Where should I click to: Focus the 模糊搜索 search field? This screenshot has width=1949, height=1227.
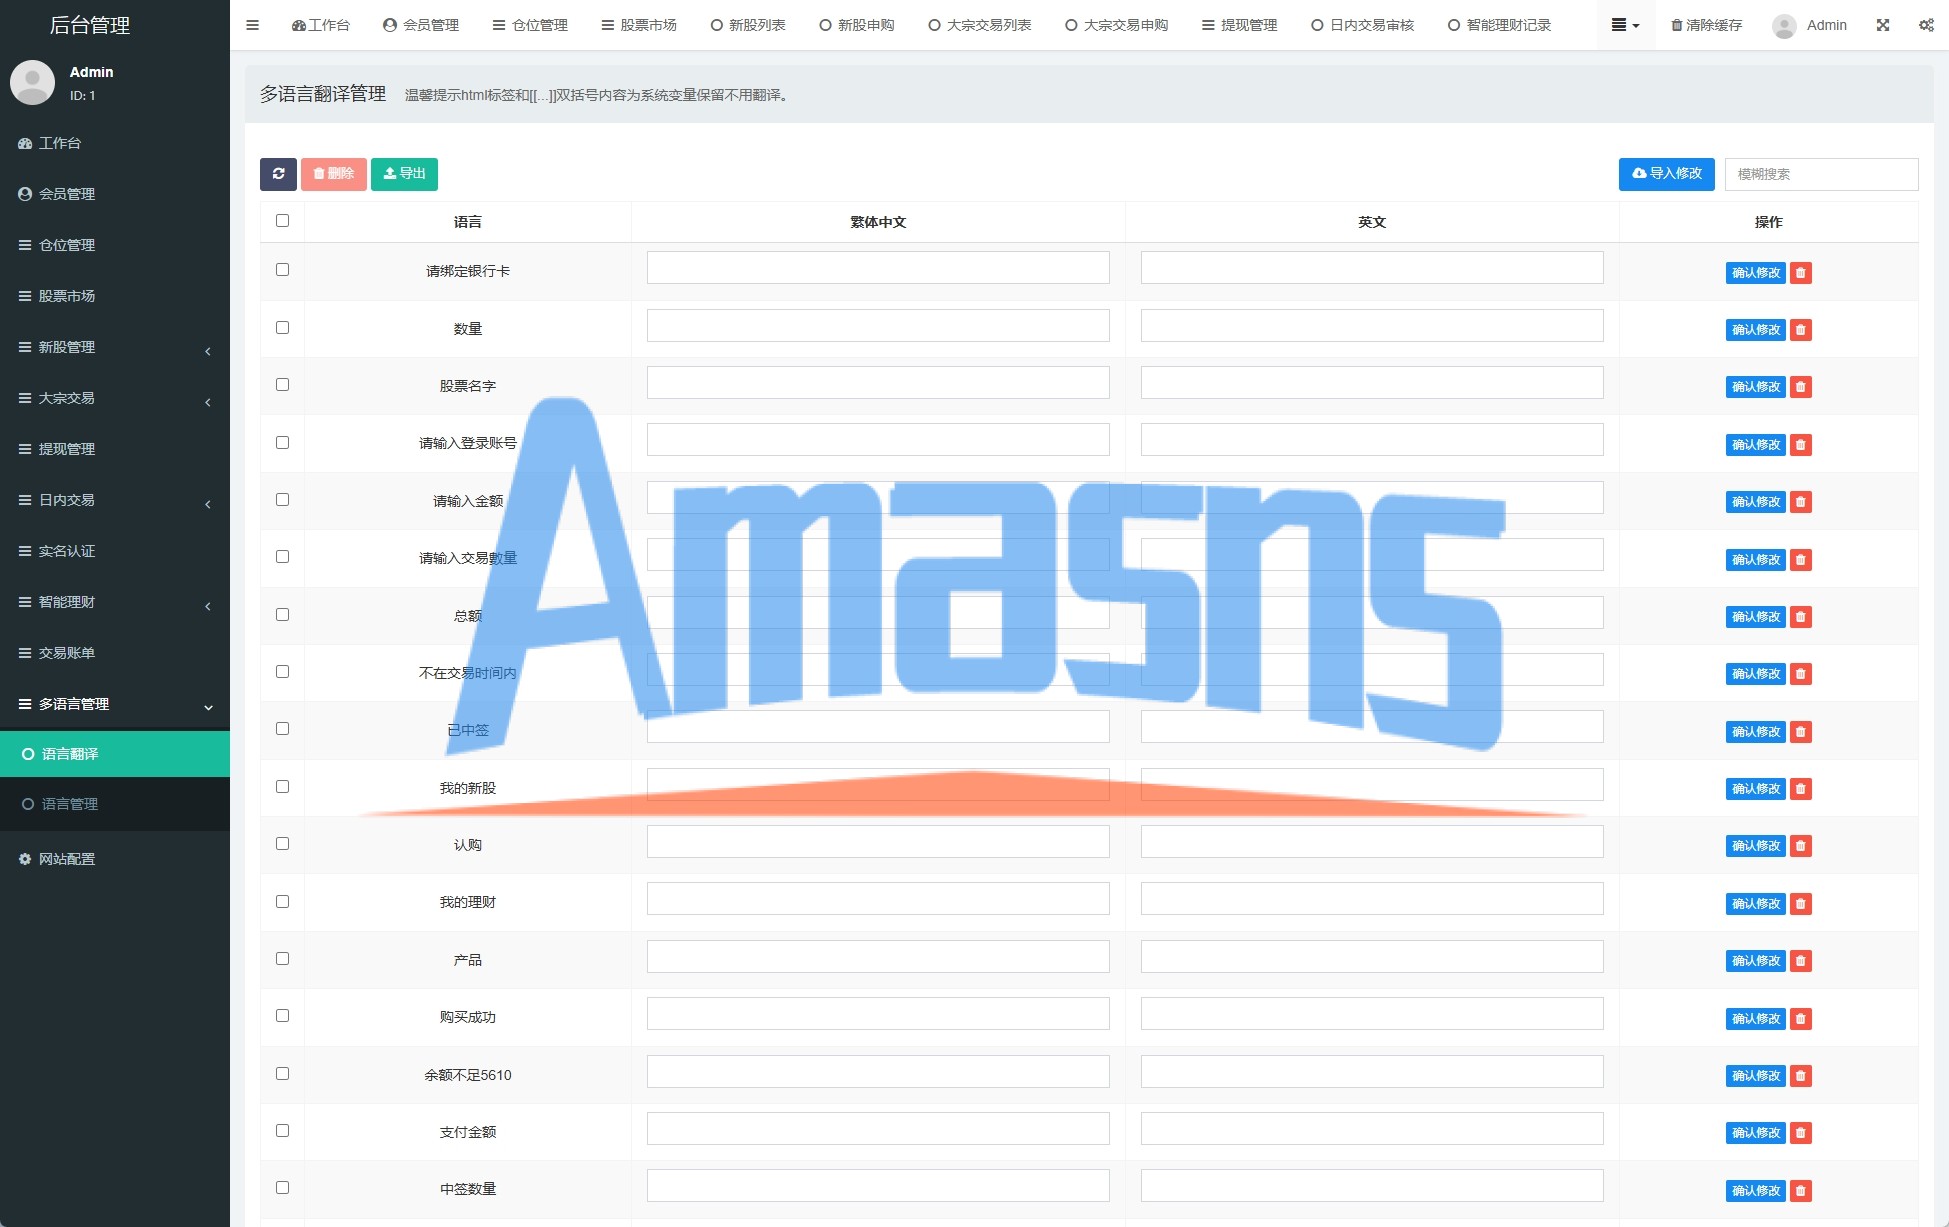point(1822,174)
